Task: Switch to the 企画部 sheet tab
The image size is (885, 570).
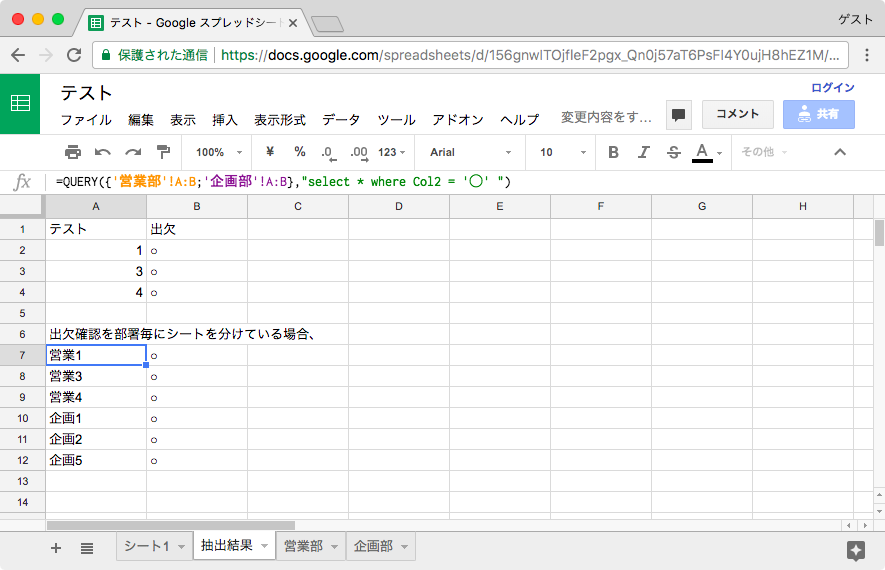Action: tap(373, 546)
